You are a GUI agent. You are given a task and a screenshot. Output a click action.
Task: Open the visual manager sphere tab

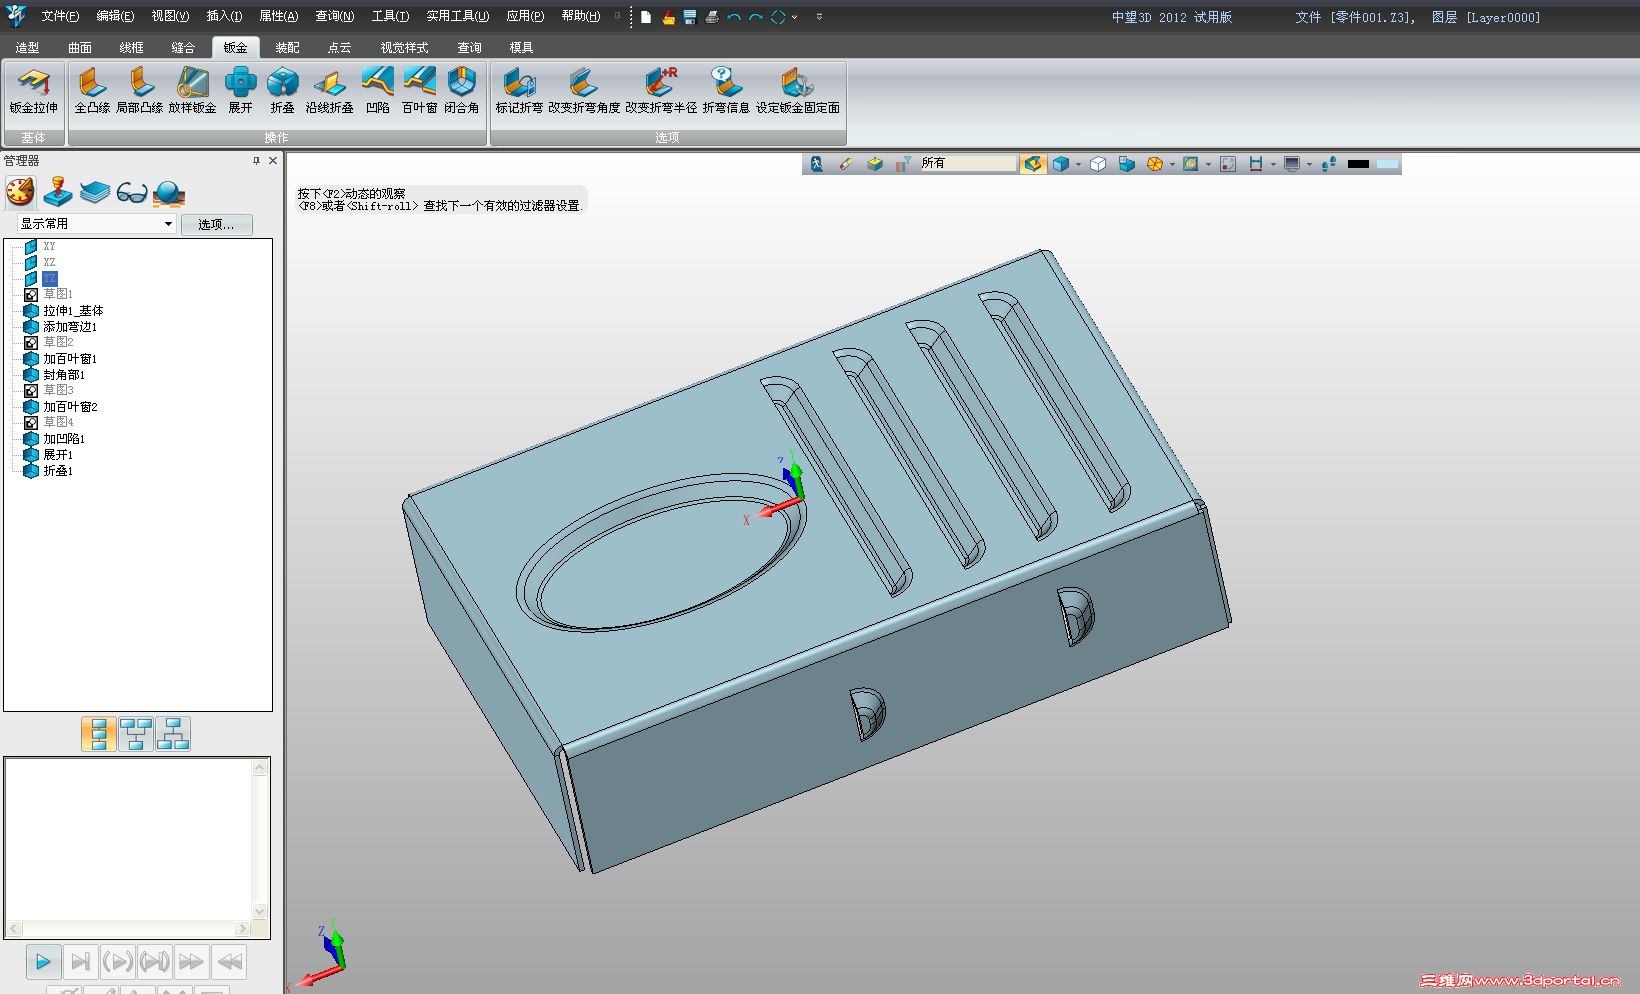coord(169,192)
